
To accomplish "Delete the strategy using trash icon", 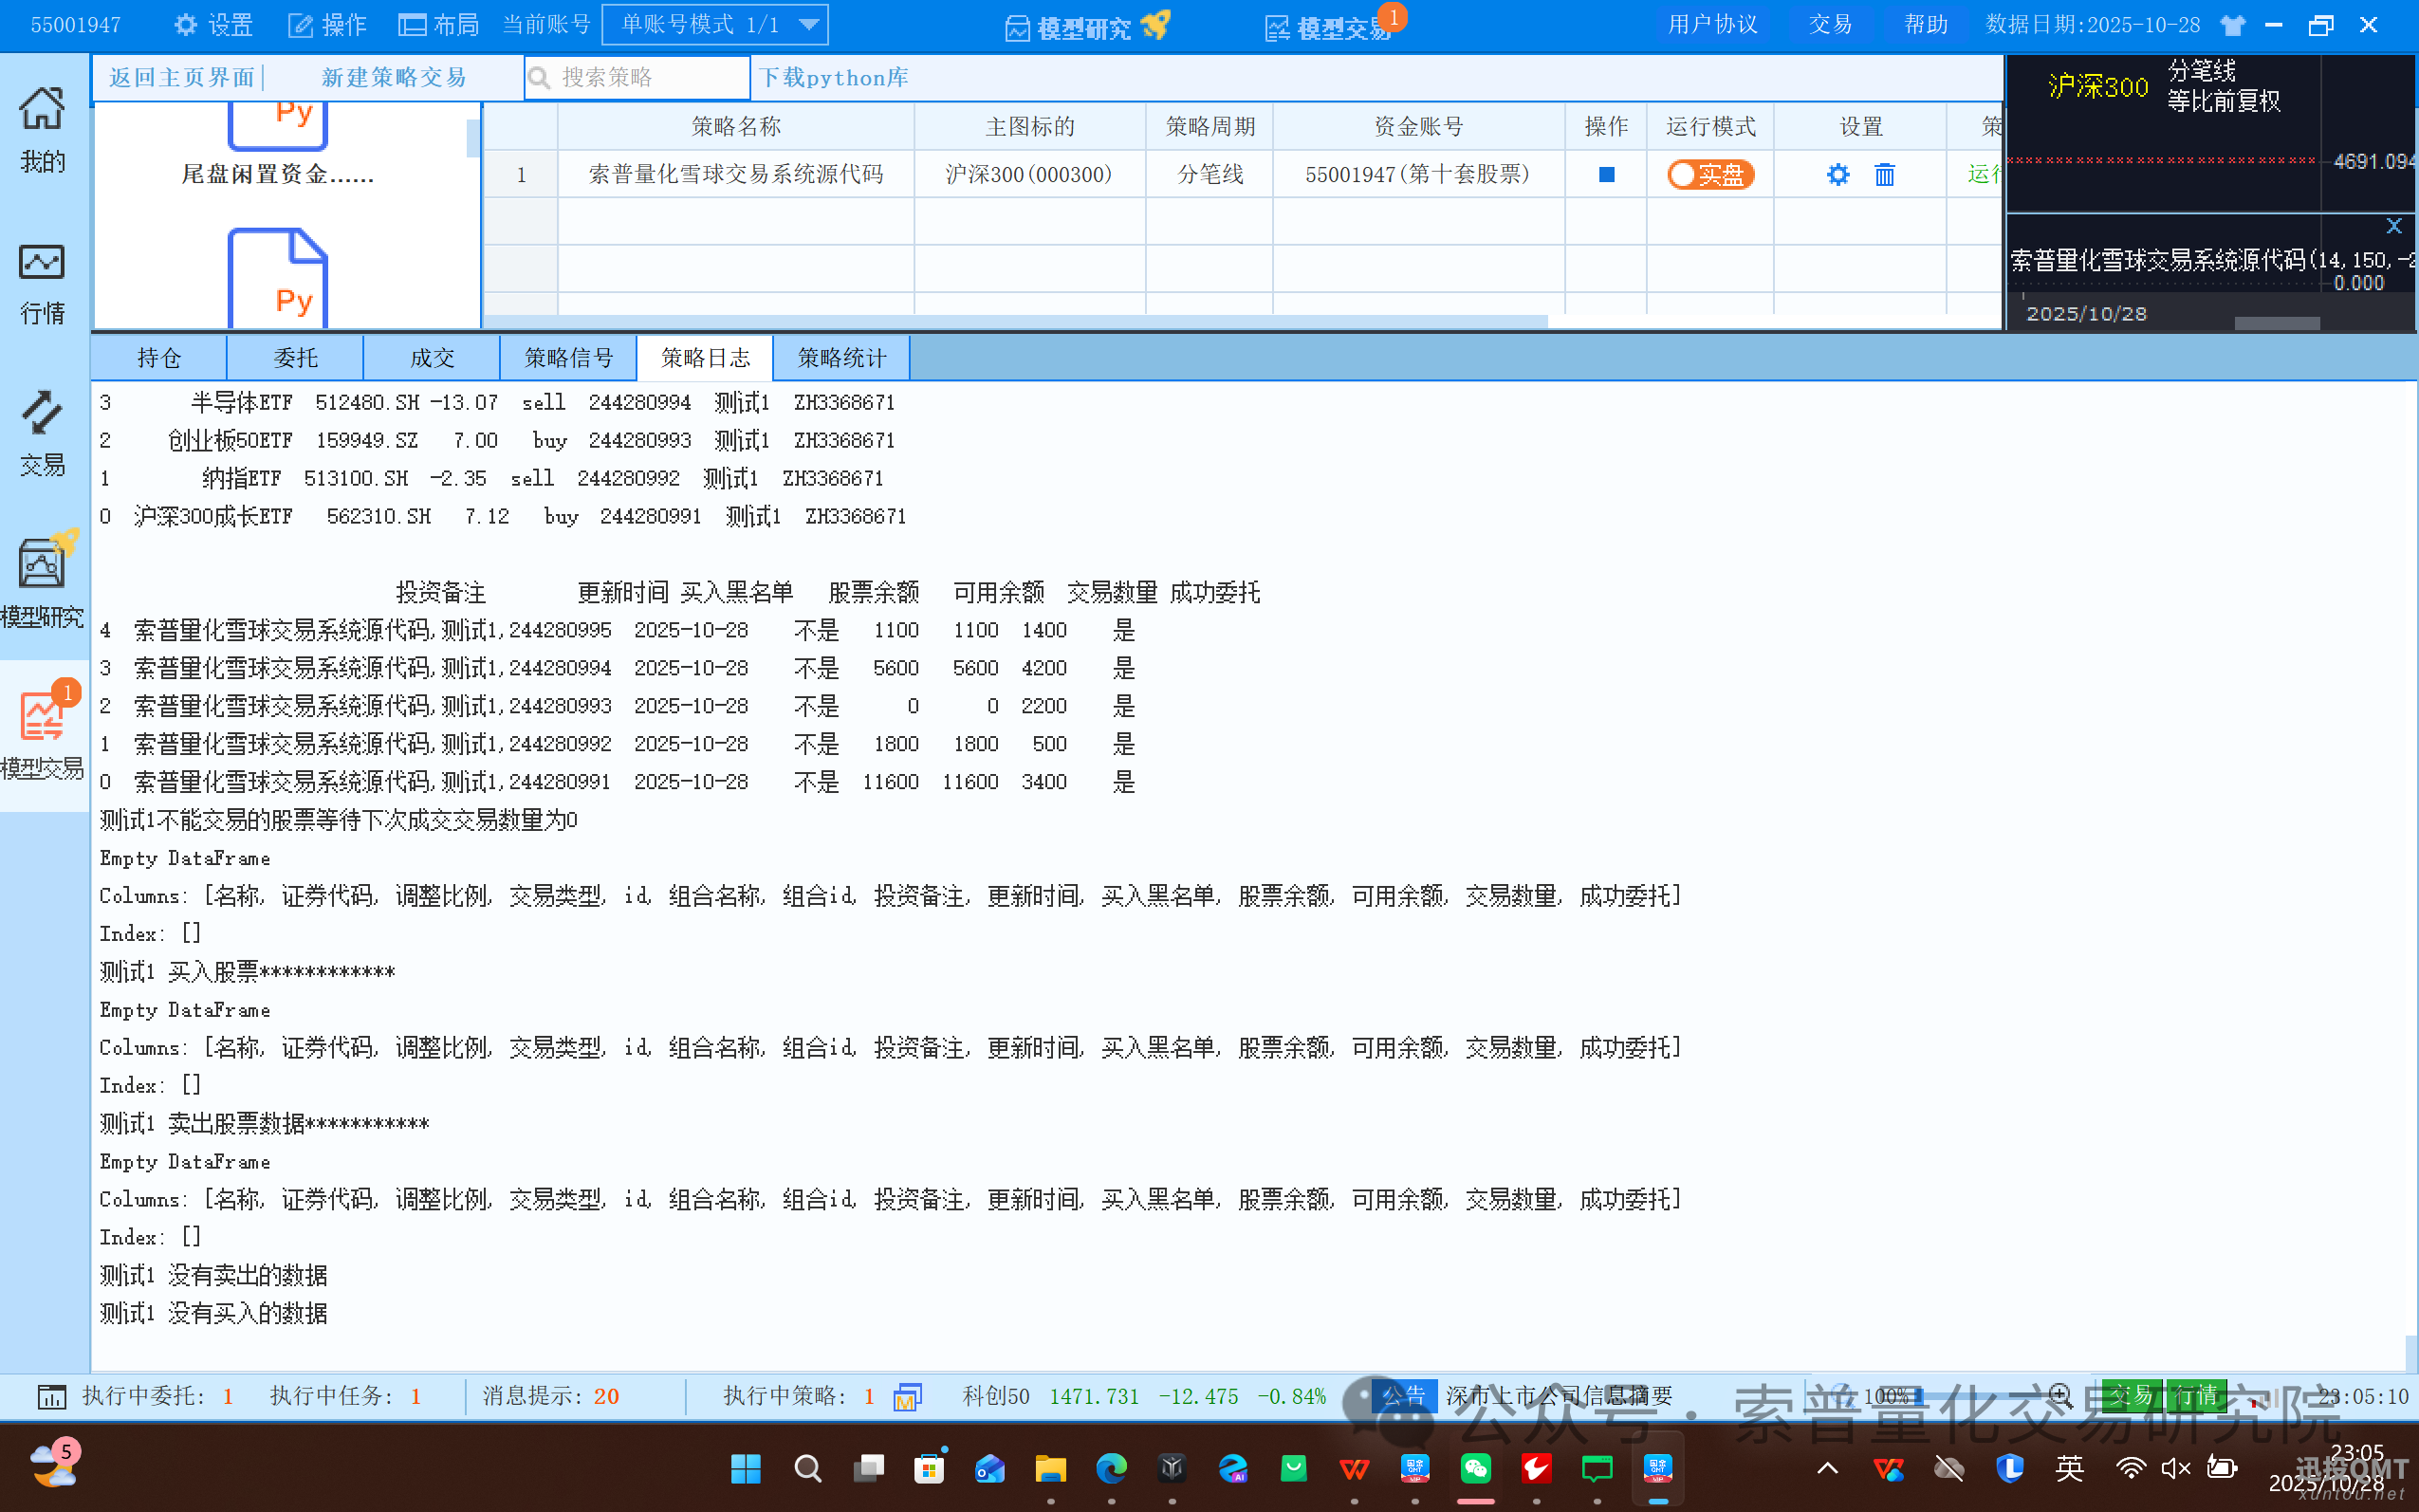I will click(1884, 174).
